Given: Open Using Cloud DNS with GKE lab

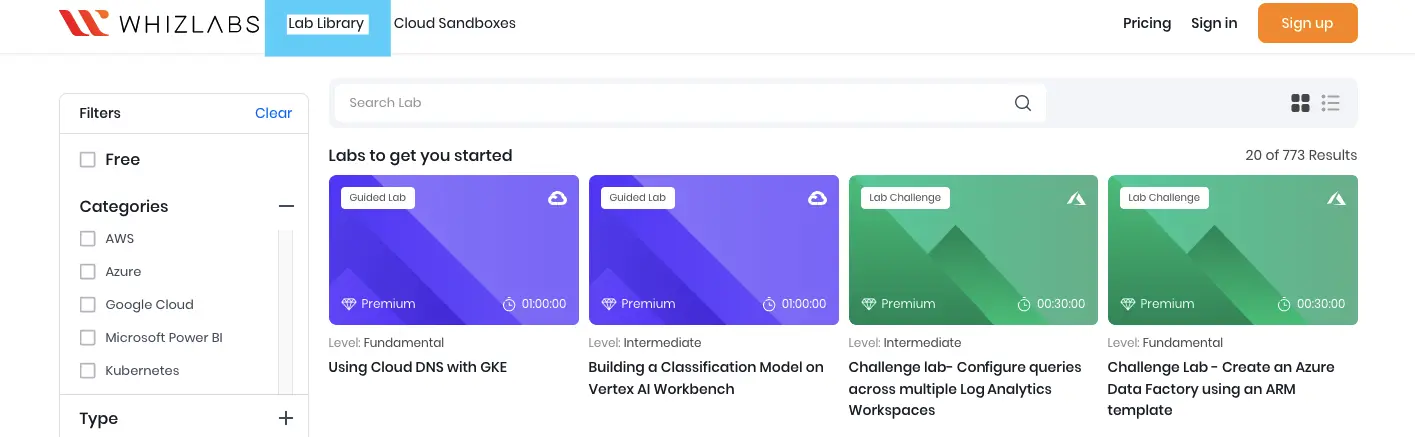Looking at the screenshot, I should click(418, 367).
